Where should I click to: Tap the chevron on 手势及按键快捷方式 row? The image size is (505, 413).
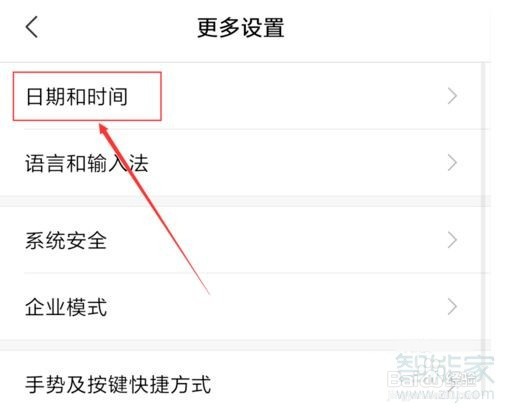click(x=452, y=385)
